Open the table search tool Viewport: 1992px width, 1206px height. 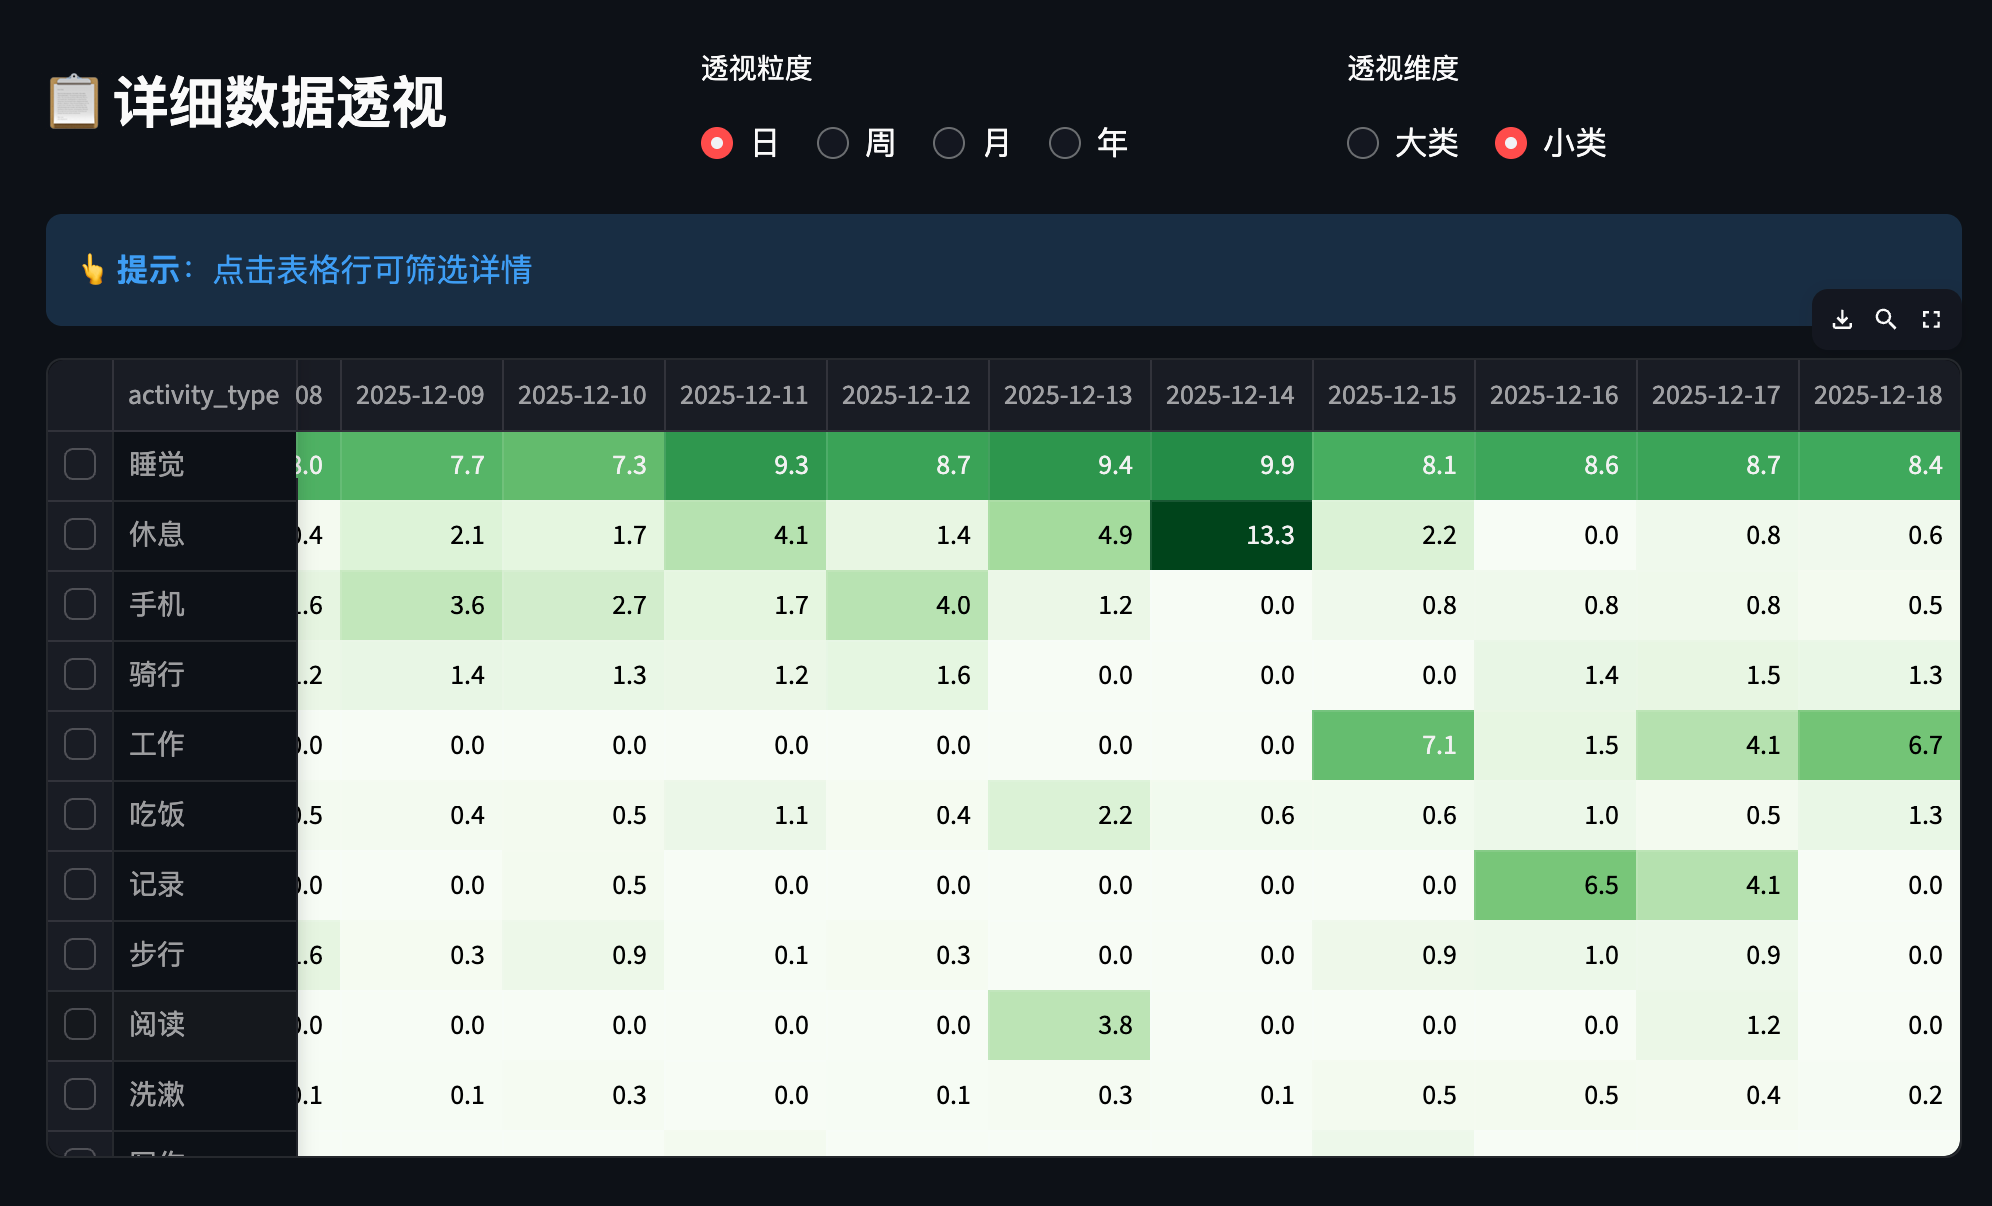click(x=1886, y=319)
